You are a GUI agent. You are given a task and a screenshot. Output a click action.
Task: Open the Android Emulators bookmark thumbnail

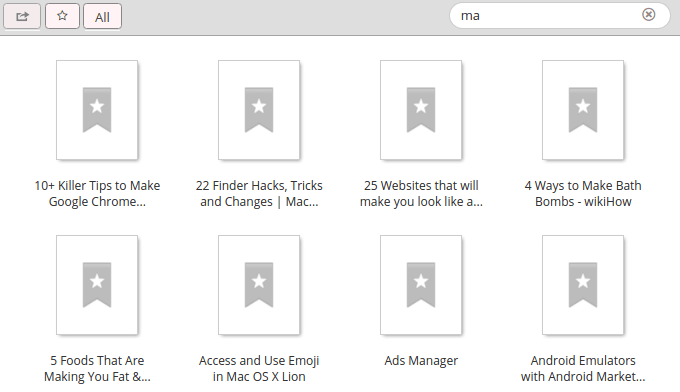[x=583, y=285]
